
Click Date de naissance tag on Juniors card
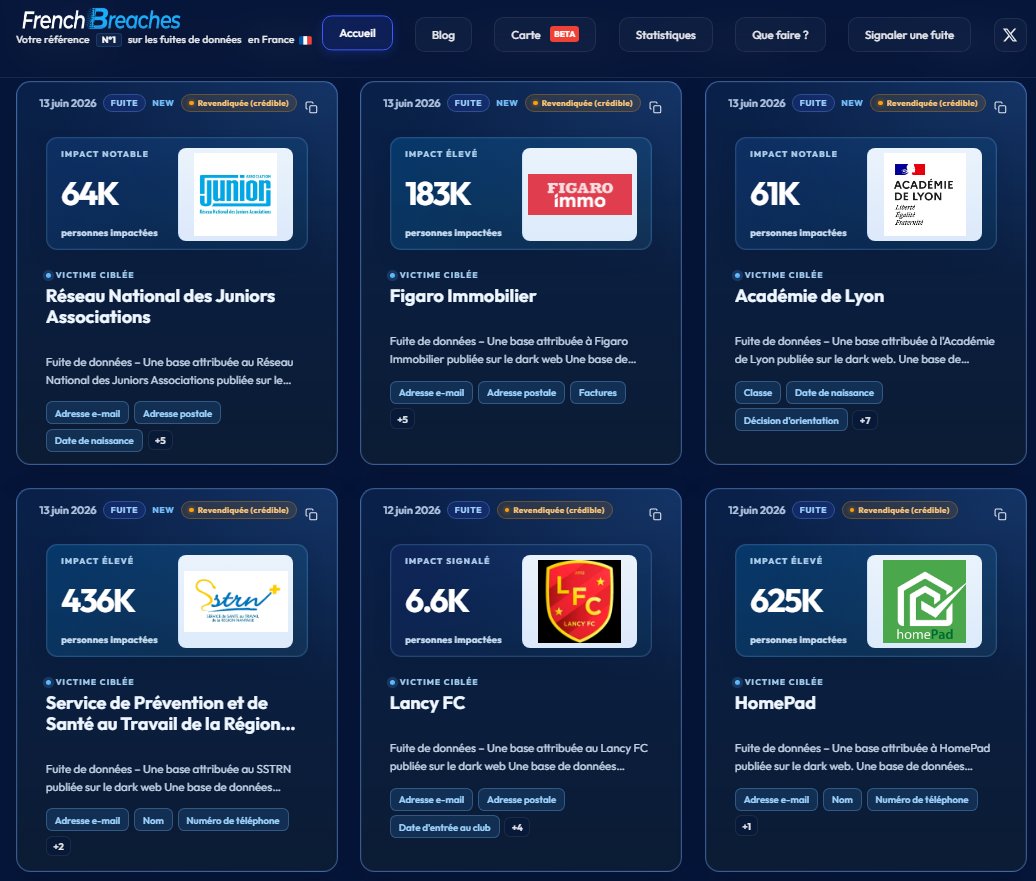(94, 441)
